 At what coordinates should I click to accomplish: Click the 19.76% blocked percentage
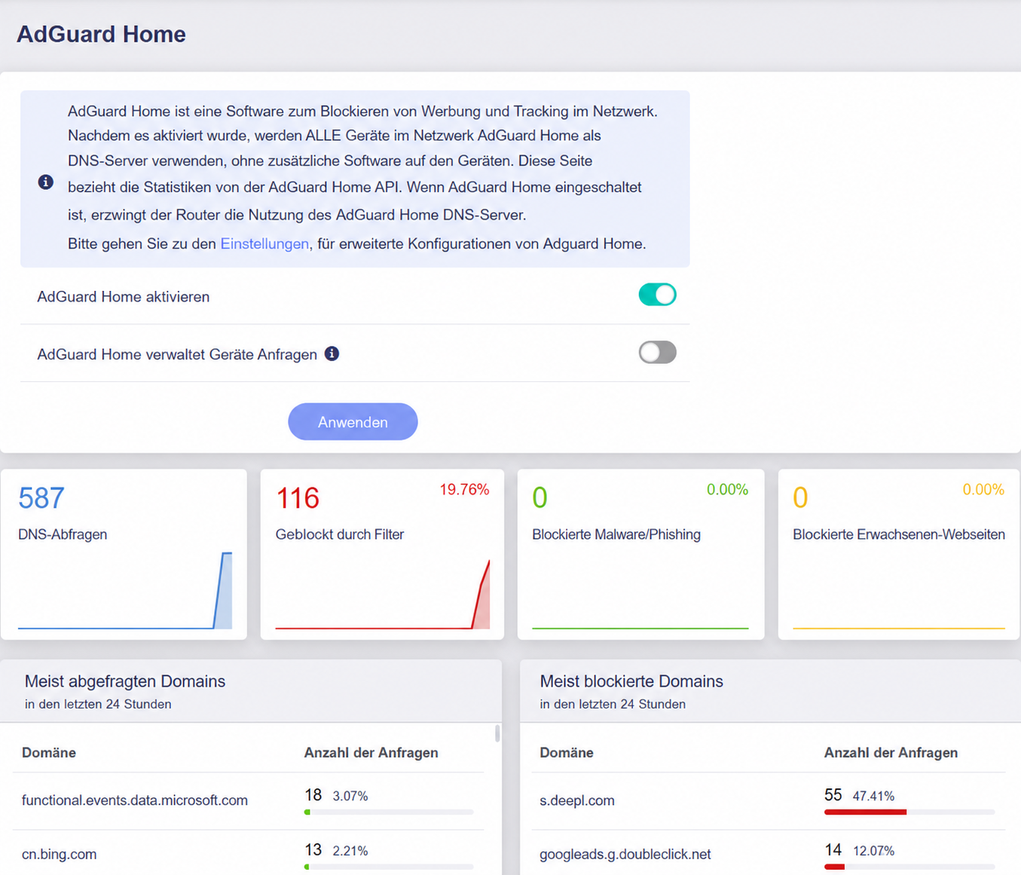pyautogui.click(x=464, y=490)
